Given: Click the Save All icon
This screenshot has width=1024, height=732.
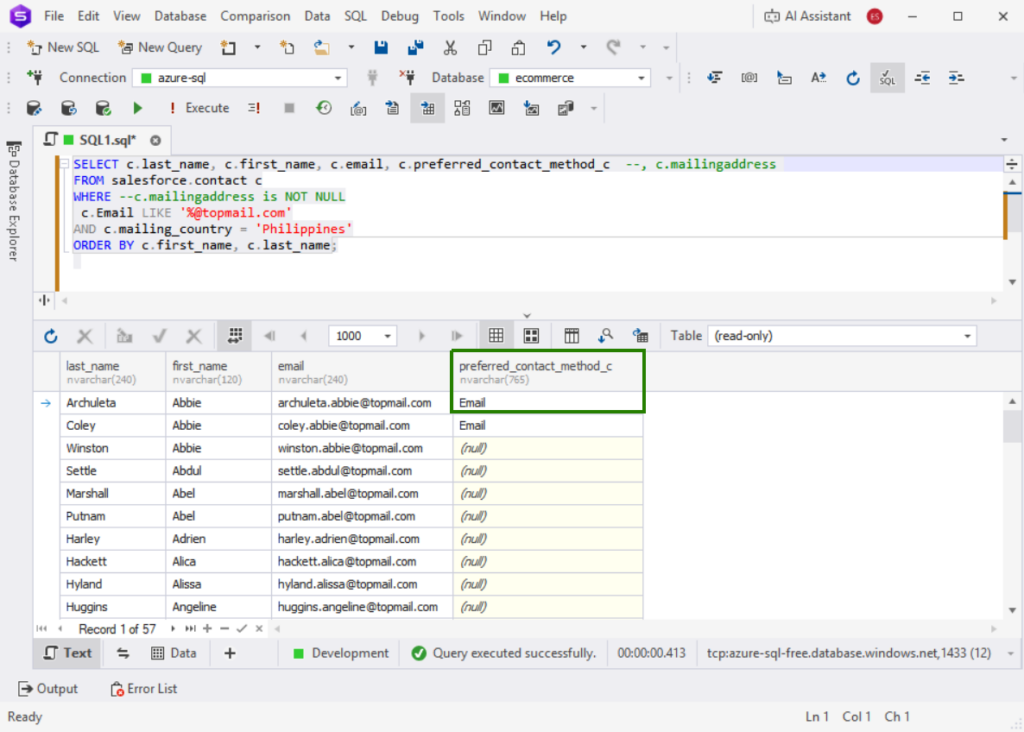Looking at the screenshot, I should click(x=415, y=47).
